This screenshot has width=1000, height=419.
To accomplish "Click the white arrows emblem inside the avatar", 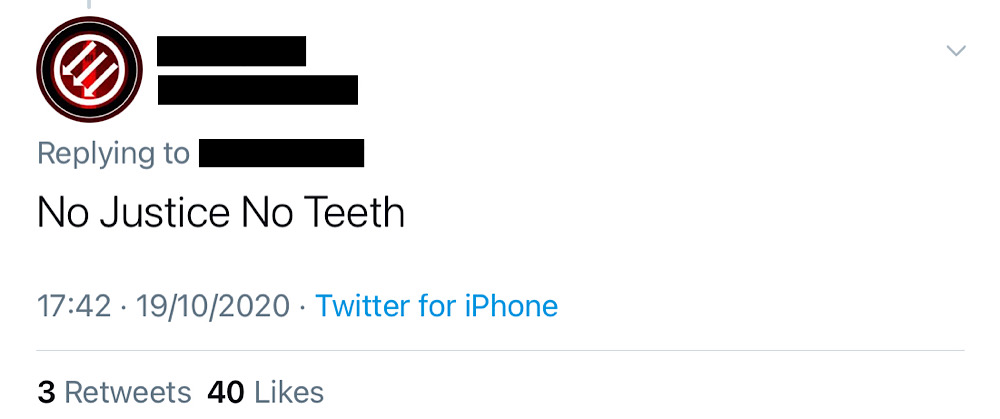I will 89,69.
